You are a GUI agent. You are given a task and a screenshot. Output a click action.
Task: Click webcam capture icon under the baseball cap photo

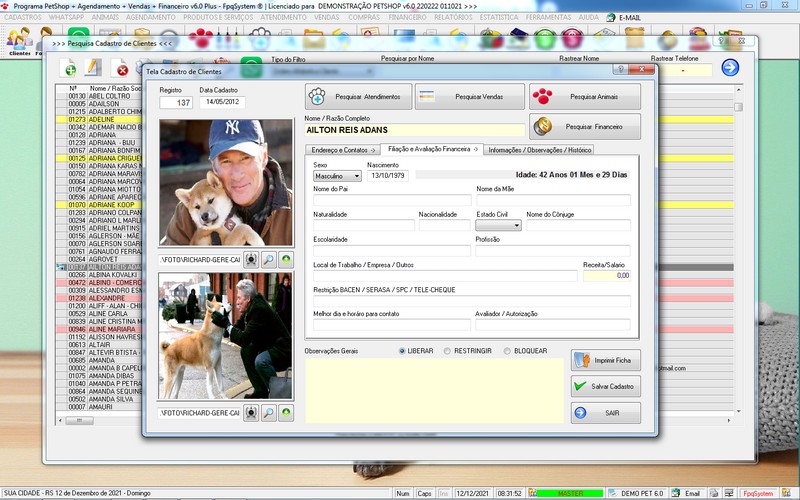[251, 260]
